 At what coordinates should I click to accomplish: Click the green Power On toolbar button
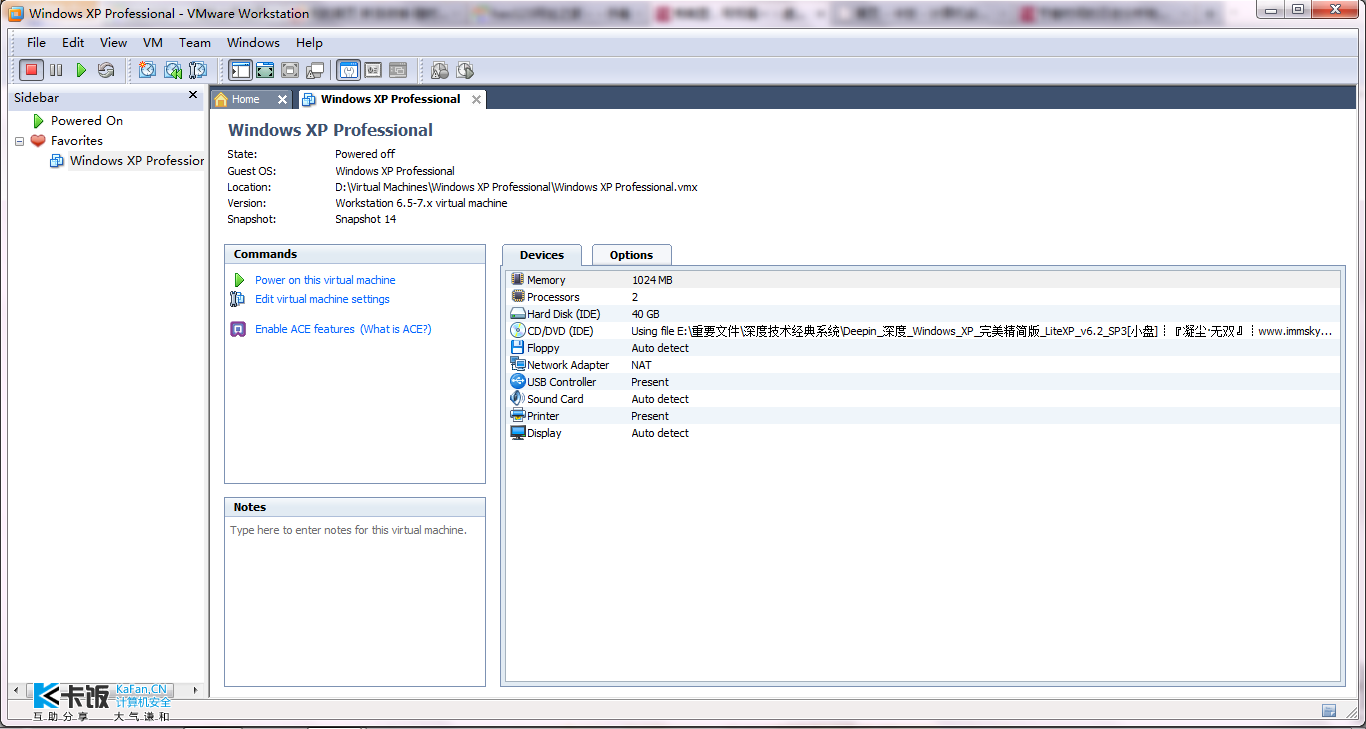81,70
